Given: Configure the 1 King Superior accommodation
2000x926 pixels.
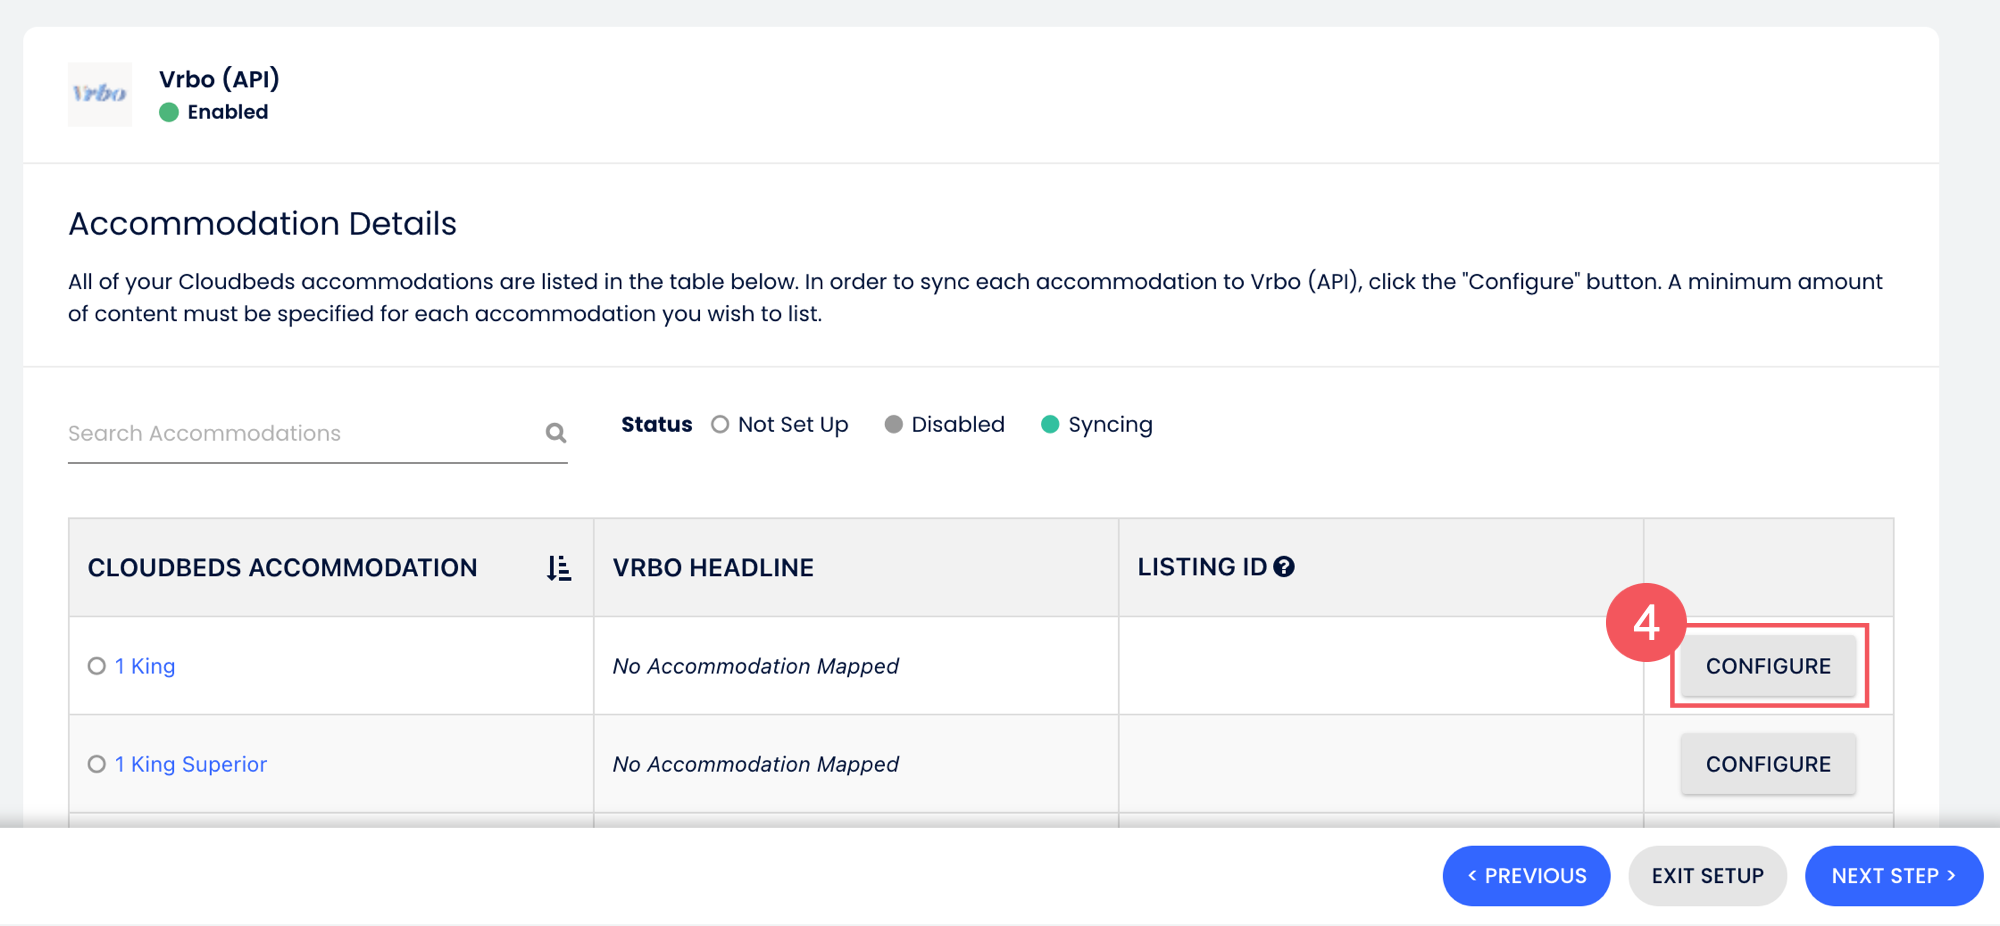Looking at the screenshot, I should [1767, 764].
